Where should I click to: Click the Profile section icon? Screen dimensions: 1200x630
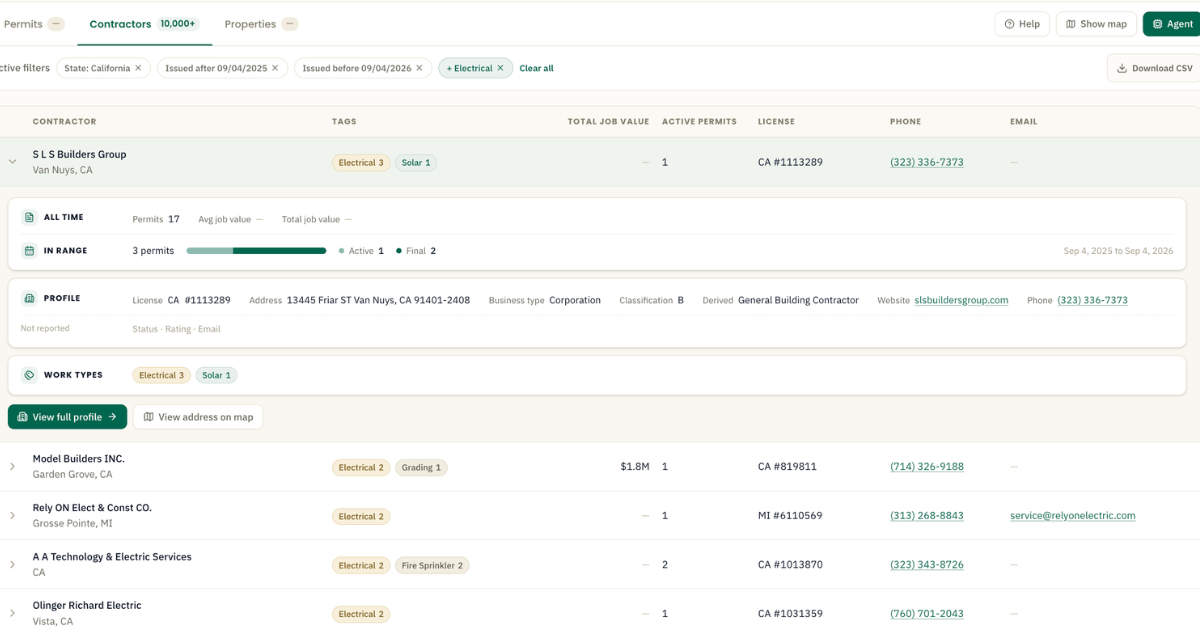29,298
